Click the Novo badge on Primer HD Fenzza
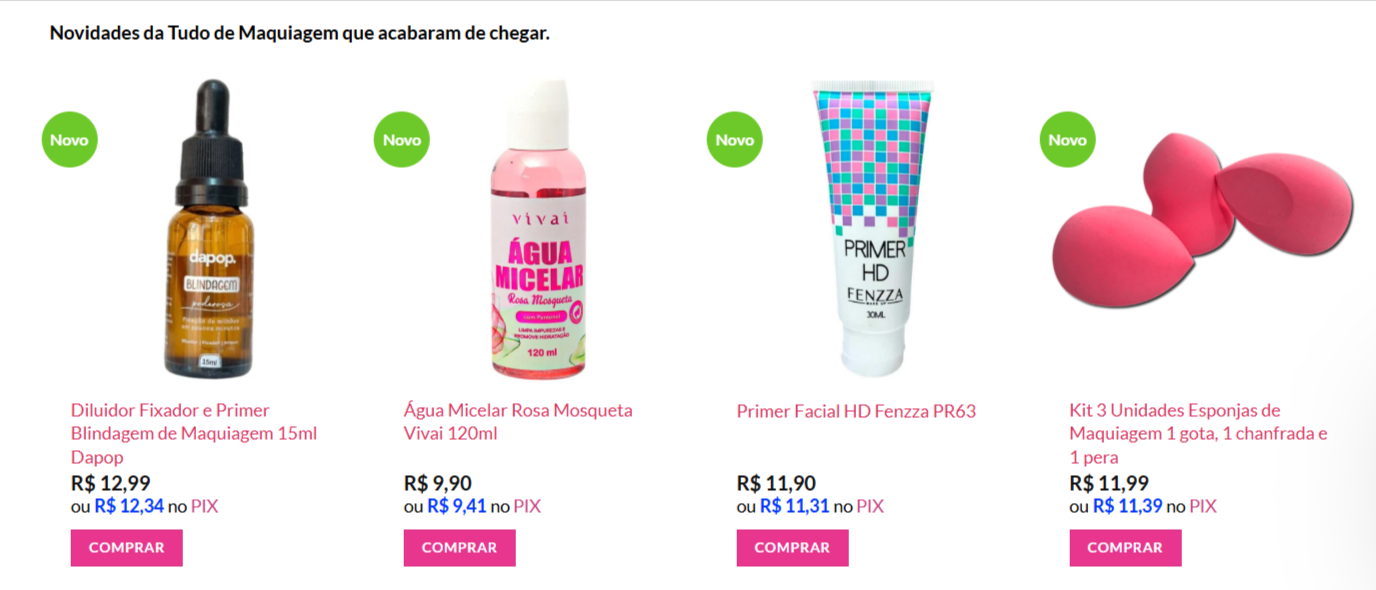 pyautogui.click(x=734, y=139)
